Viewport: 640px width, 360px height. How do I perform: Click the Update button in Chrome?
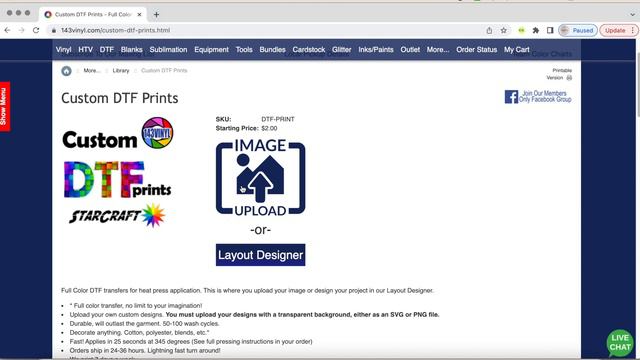click(x=618, y=30)
